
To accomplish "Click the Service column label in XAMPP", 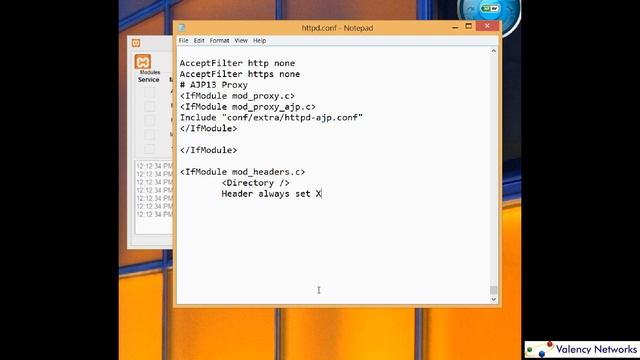I will [149, 80].
